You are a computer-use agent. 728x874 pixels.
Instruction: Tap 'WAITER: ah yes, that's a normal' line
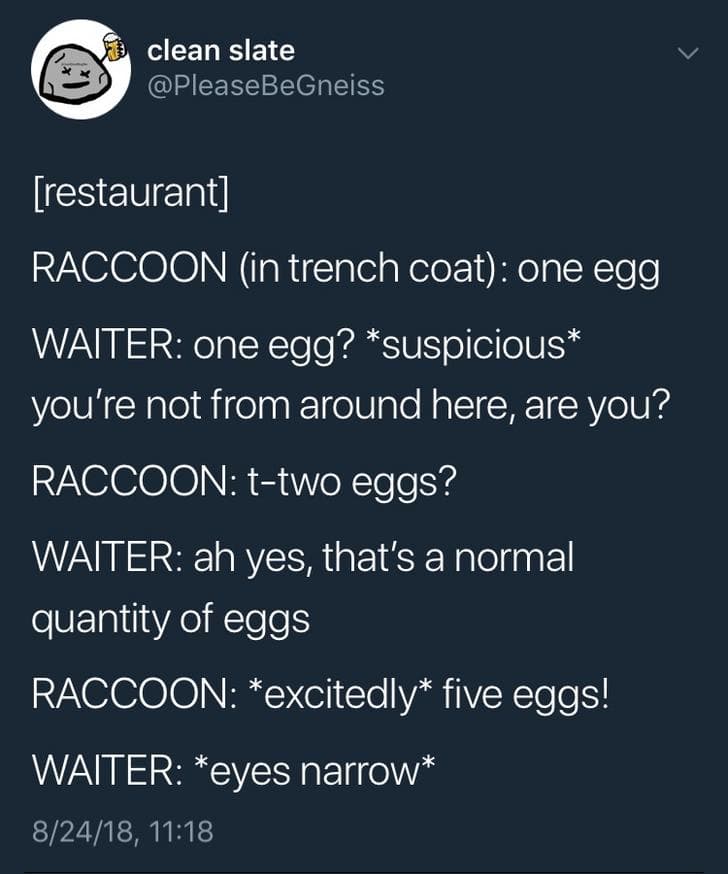pos(303,557)
